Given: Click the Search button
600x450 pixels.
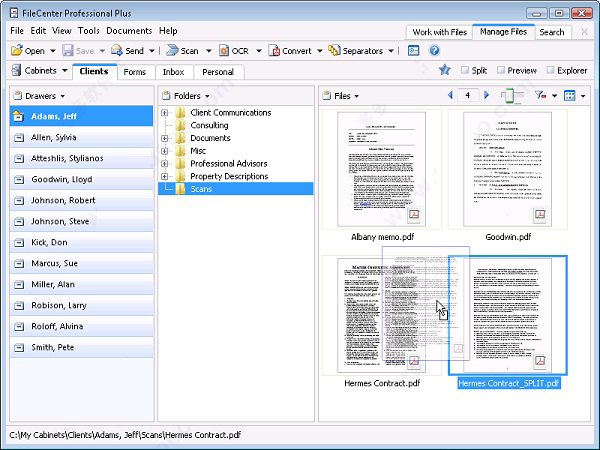Looking at the screenshot, I should click(x=552, y=32).
